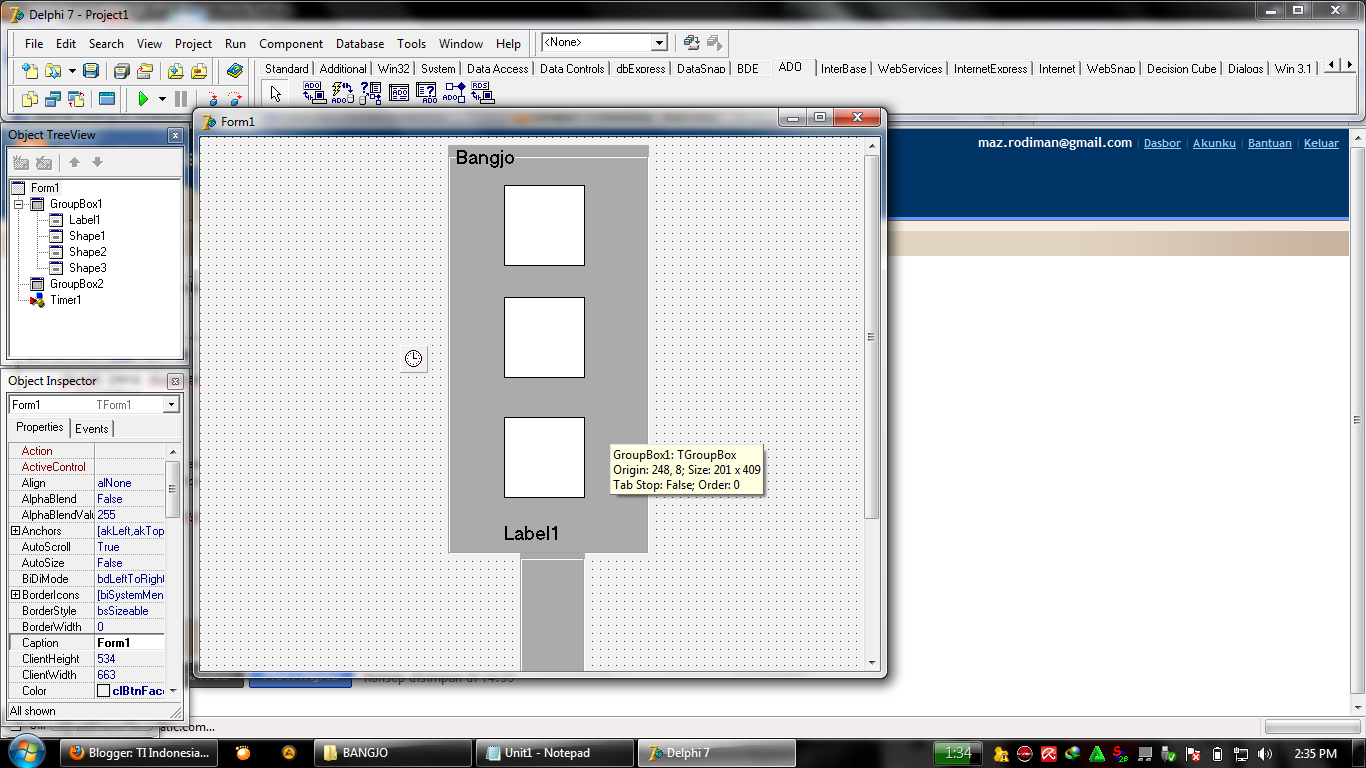
Task: Click Add file to project icon
Action: coord(176,71)
